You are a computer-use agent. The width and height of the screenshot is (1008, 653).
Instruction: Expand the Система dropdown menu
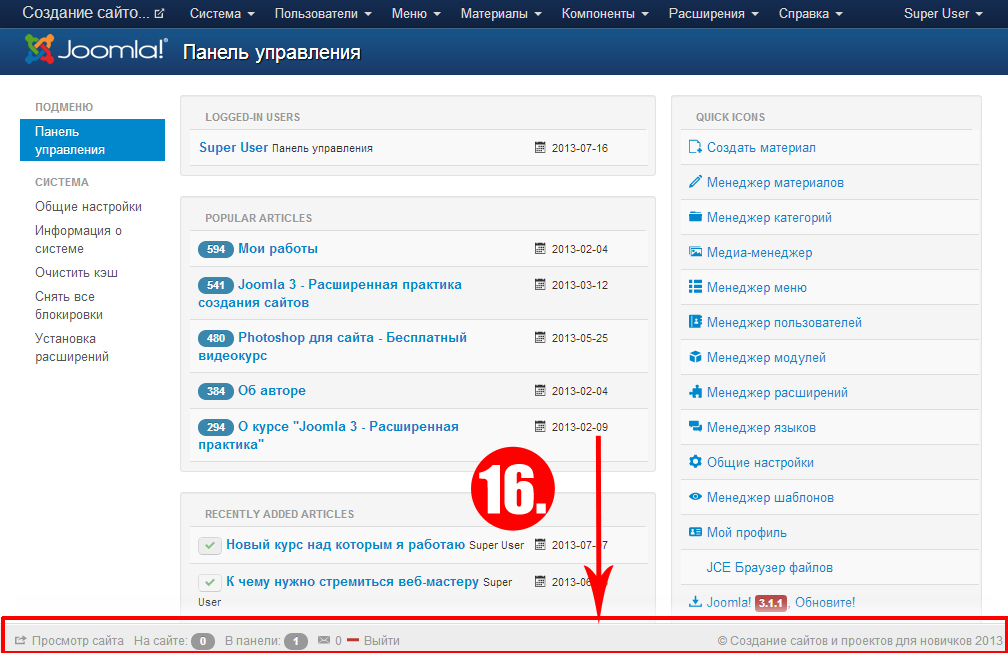222,14
